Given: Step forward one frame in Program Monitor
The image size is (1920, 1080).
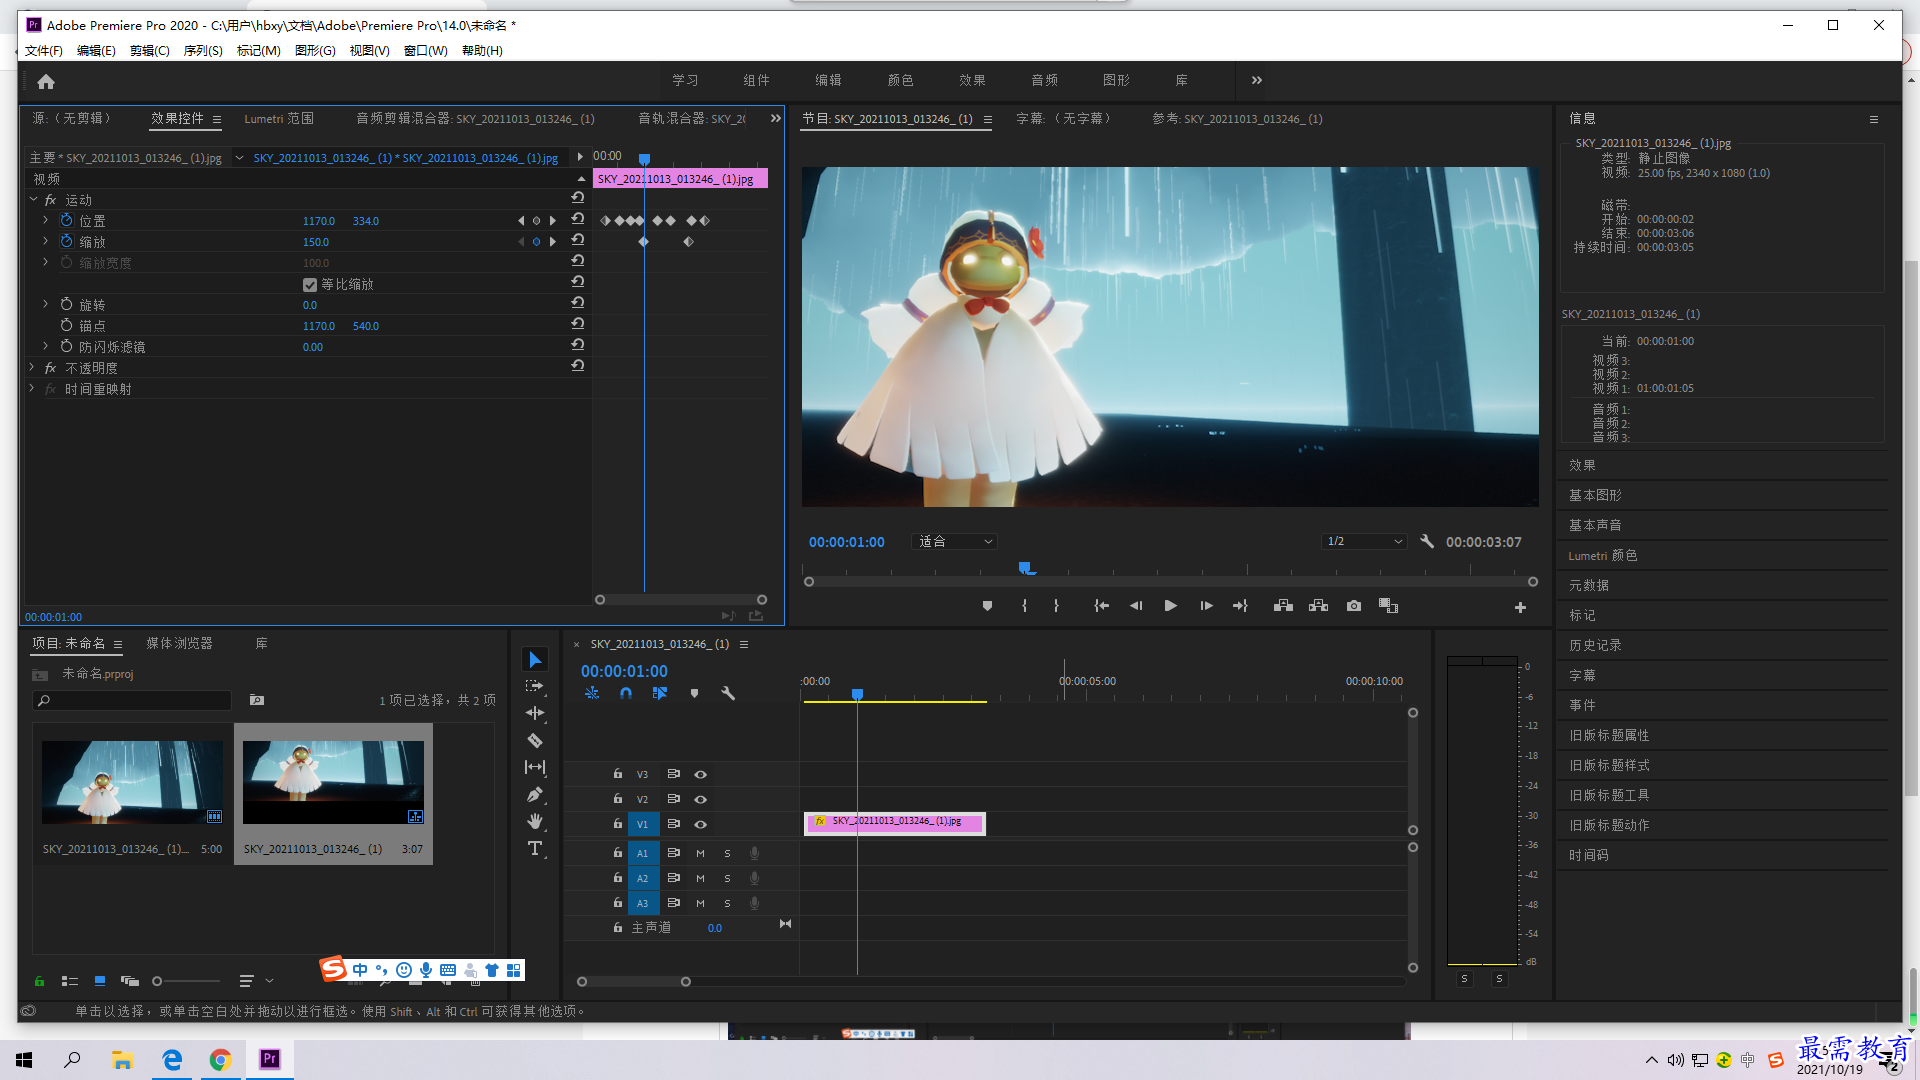Looking at the screenshot, I should [1206, 606].
